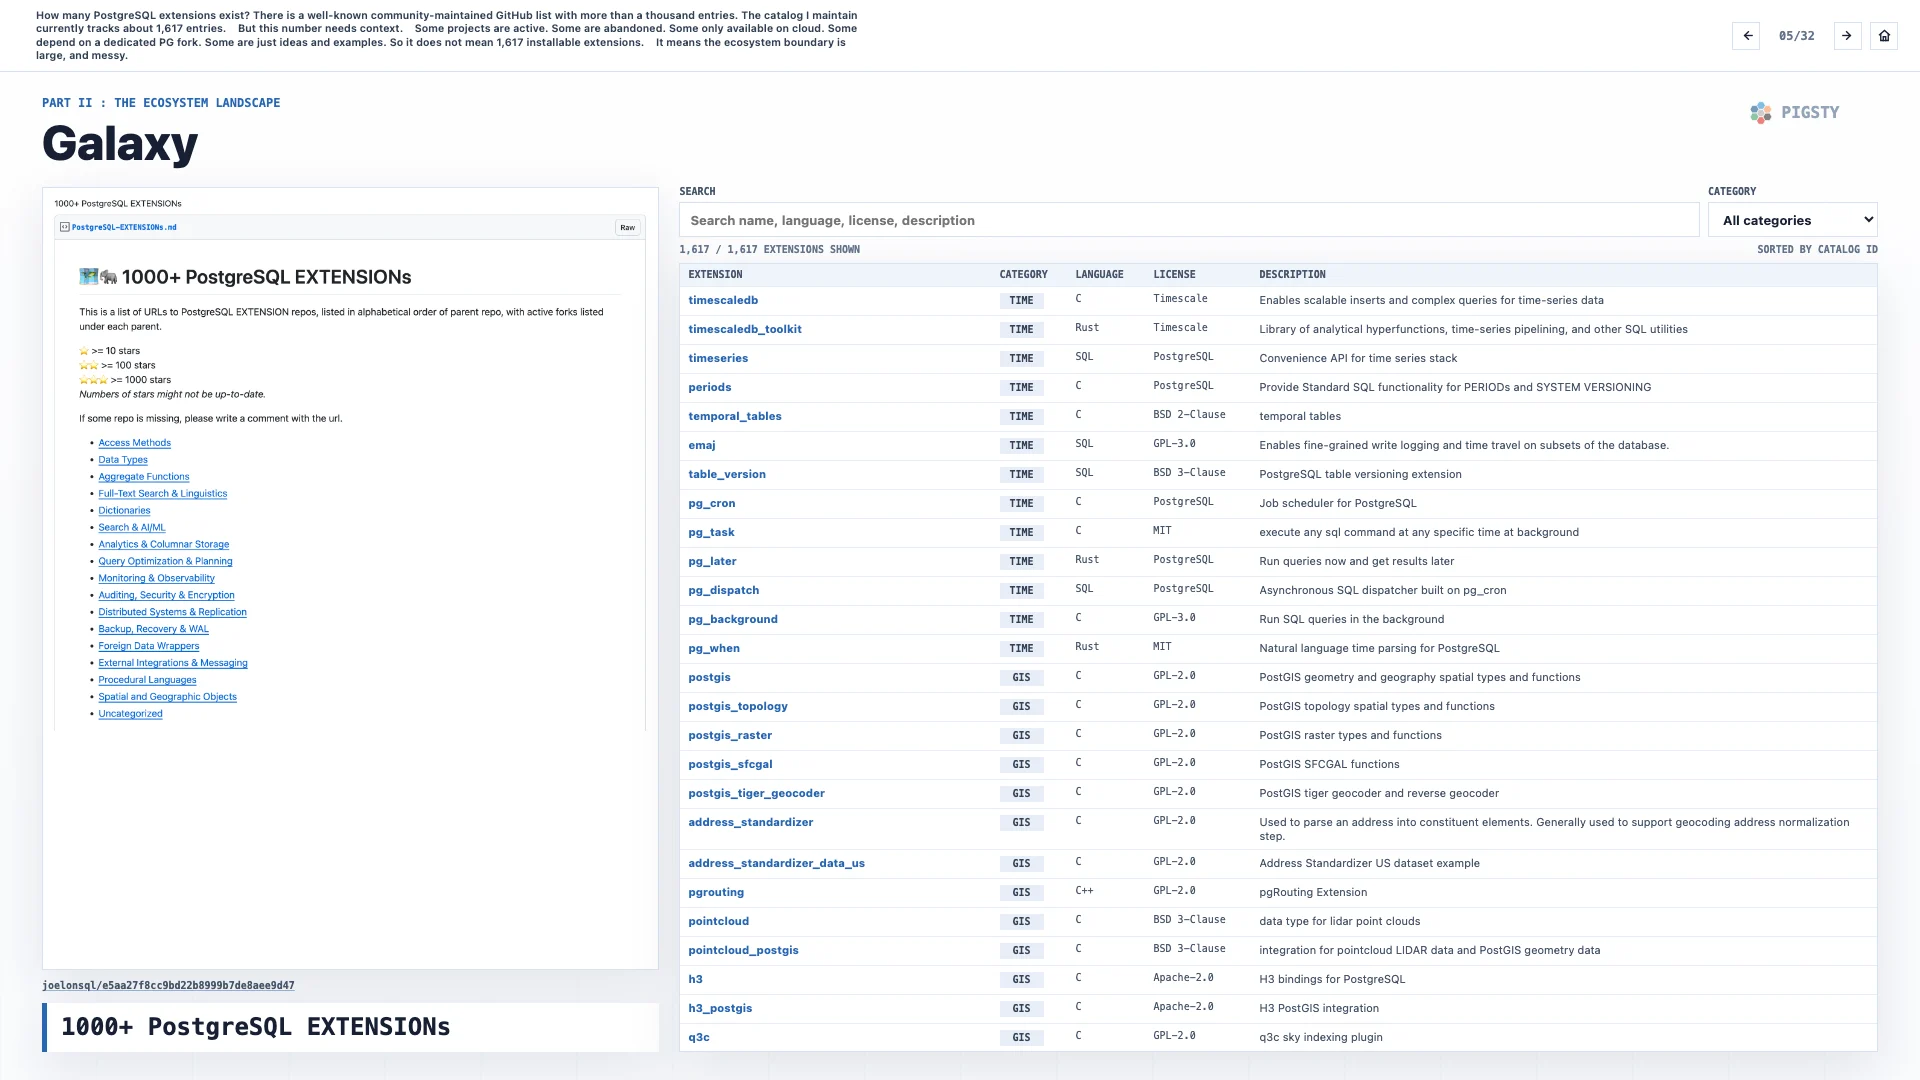This screenshot has width=1920, height=1080.
Task: Open the postgis_topology extension link
Action: pyautogui.click(x=738, y=707)
